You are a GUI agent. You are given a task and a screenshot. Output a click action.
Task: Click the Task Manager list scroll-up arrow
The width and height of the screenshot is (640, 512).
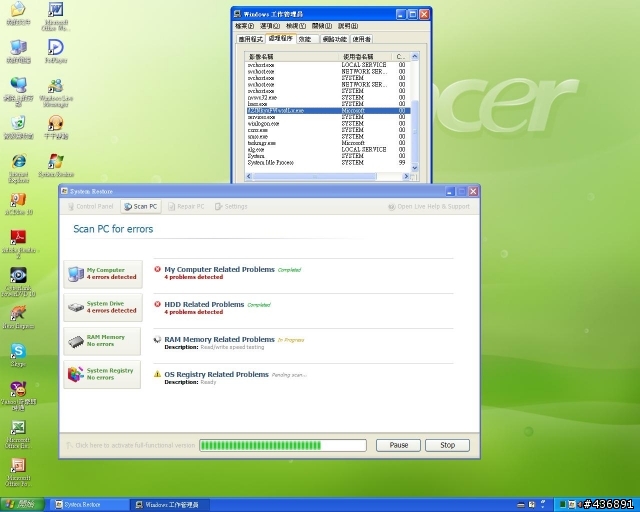415,57
